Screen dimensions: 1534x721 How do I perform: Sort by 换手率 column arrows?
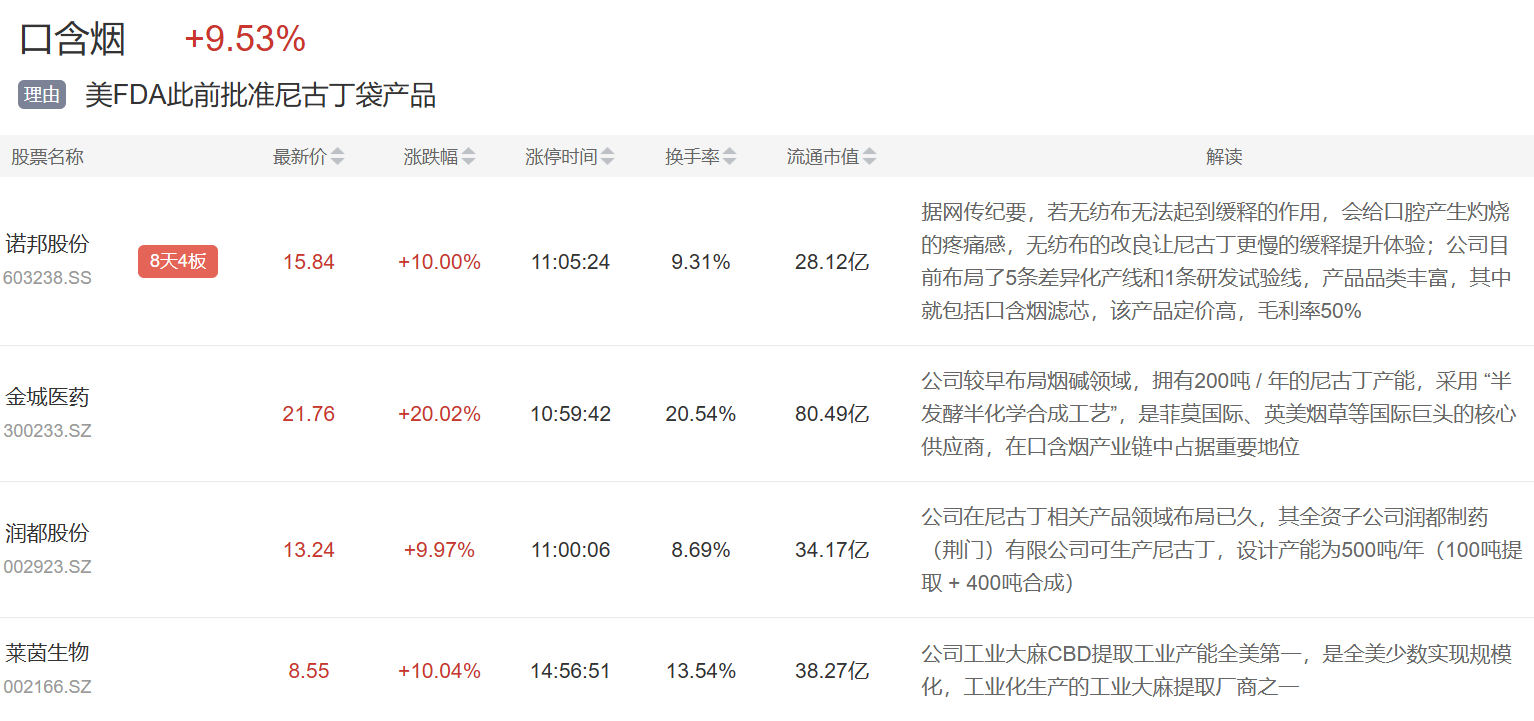730,157
